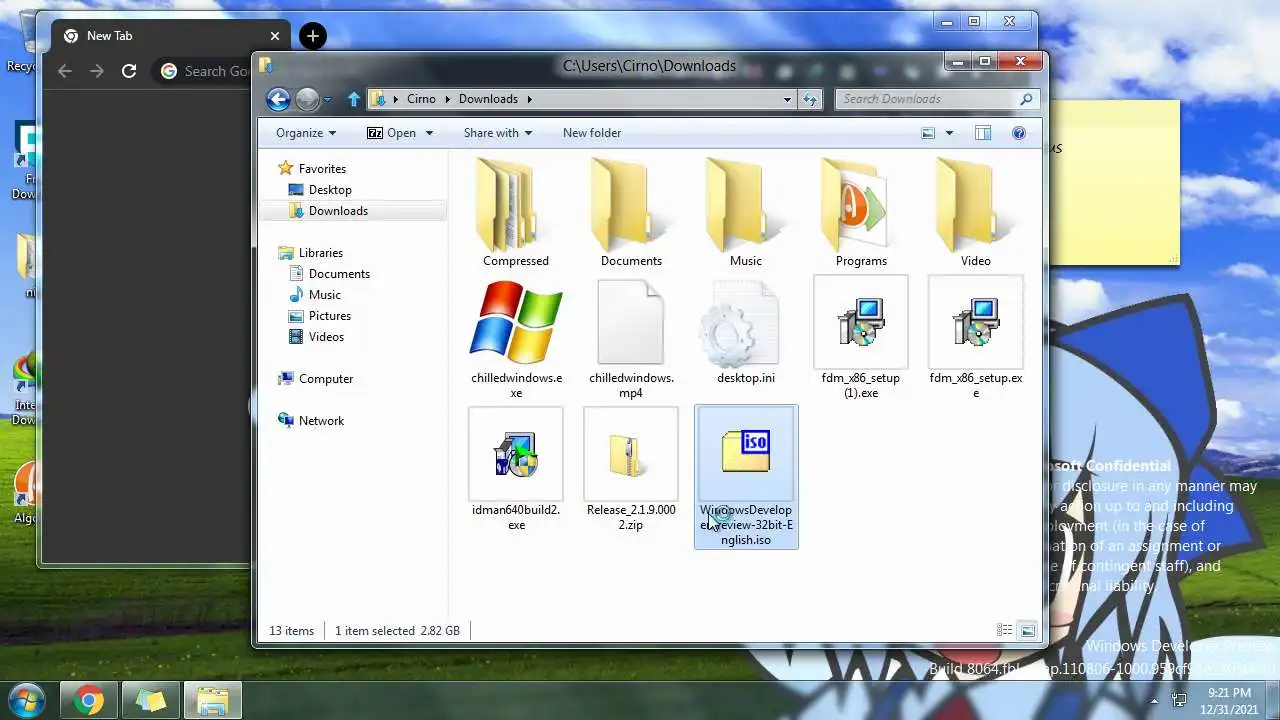Click Cirno in the address breadcrumb

click(421, 99)
